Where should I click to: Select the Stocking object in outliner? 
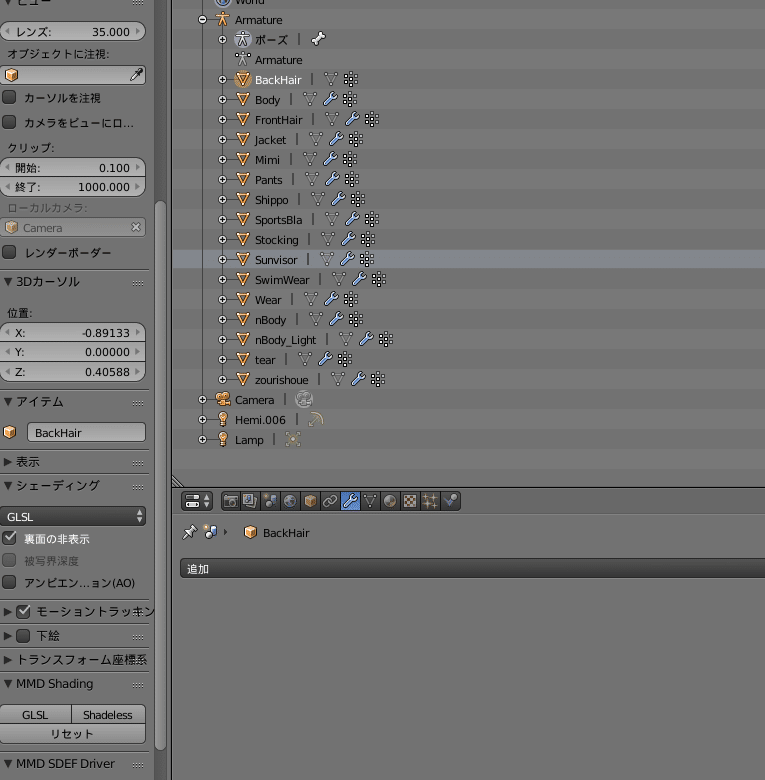[x=277, y=240]
